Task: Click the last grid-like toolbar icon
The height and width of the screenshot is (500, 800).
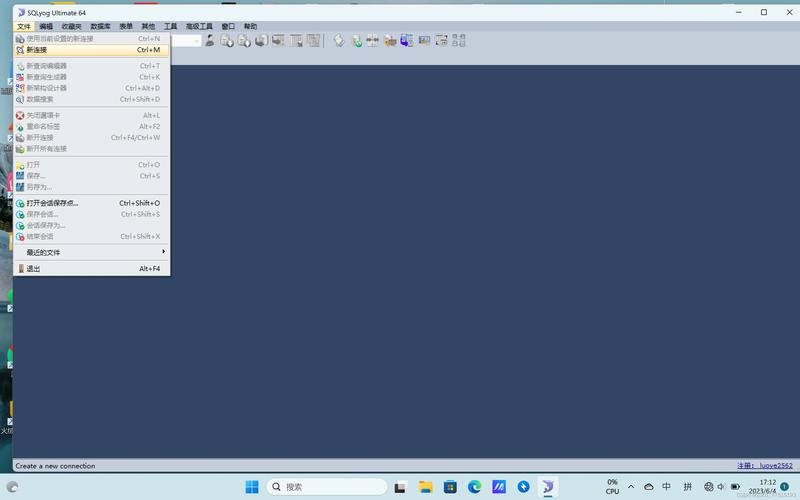Action: coord(459,41)
